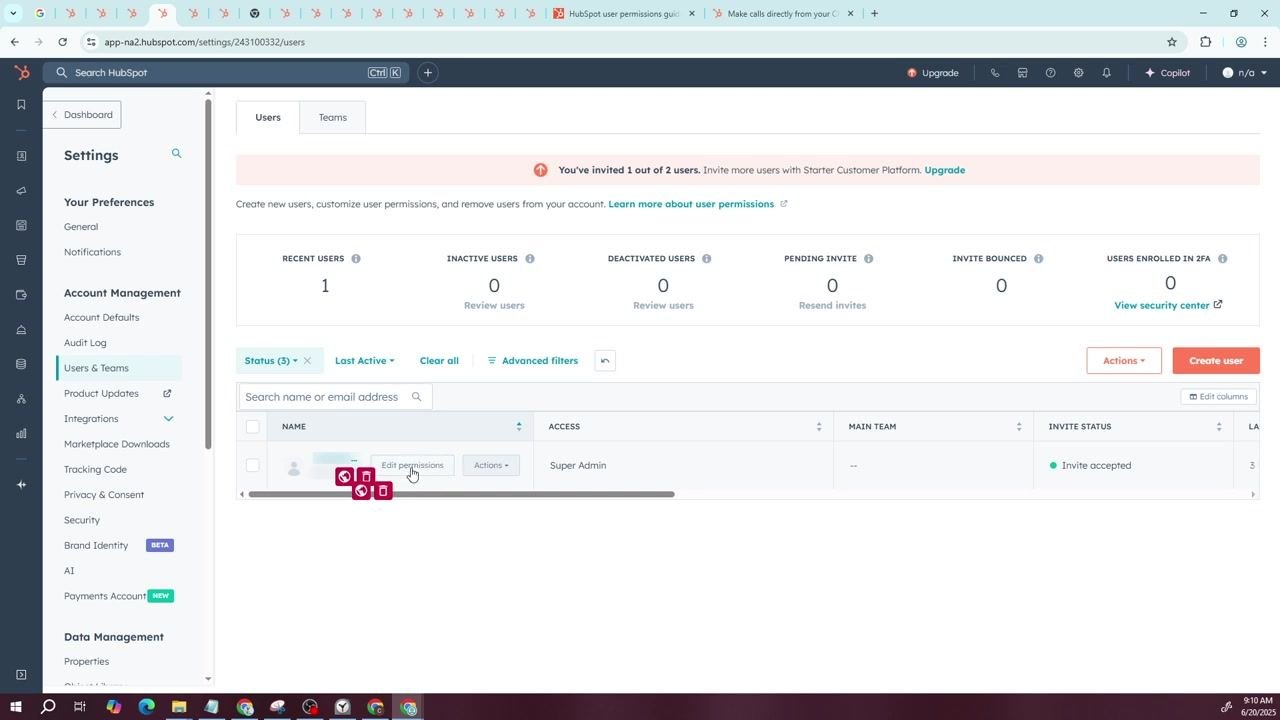Image resolution: width=1280 pixels, height=720 pixels.
Task: Expand the left navigation rail toggle at bottom
Action: [21, 675]
